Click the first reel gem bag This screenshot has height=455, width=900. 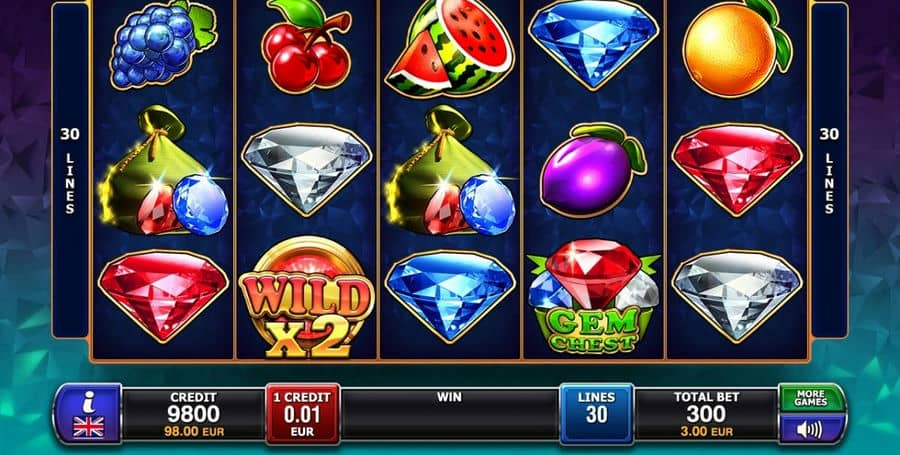click(x=163, y=171)
